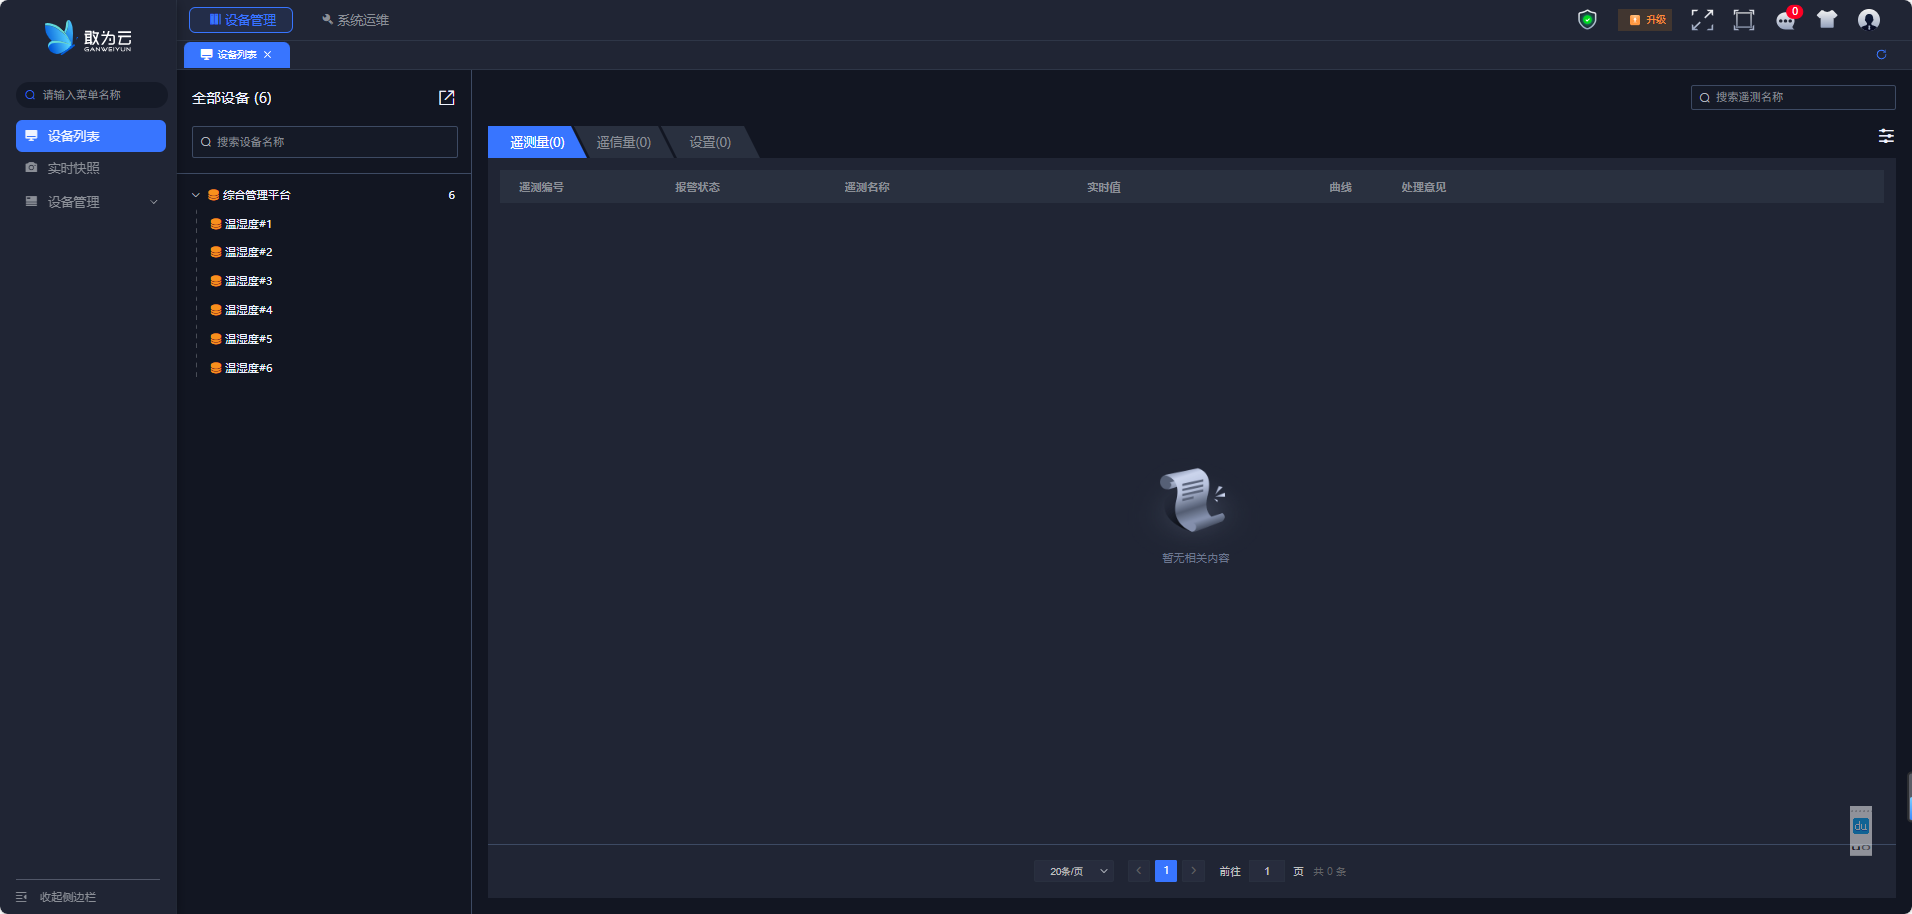The image size is (1912, 914).
Task: Click the floating du widget icon
Action: (1861, 826)
